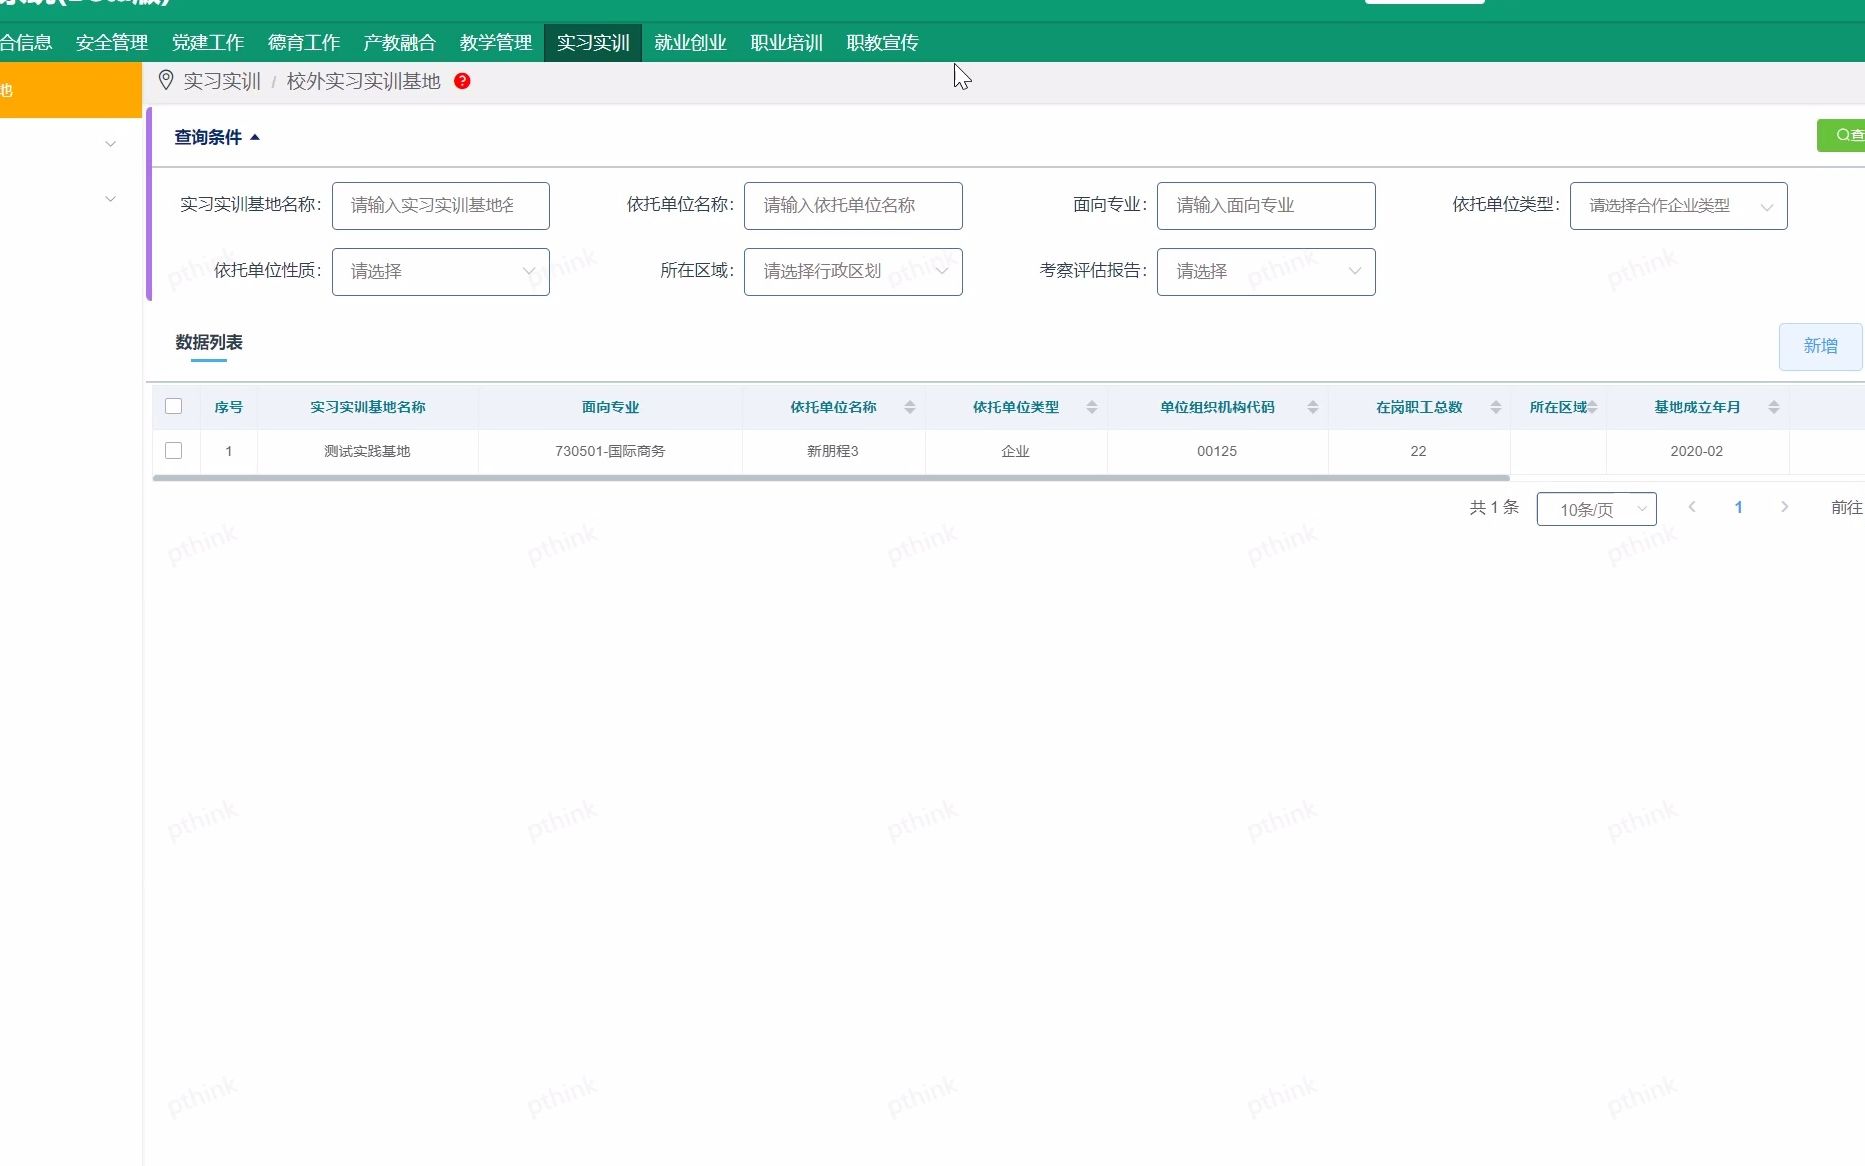Sort by 依托单位名称 column arrows
1865x1166 pixels.
pos(909,407)
